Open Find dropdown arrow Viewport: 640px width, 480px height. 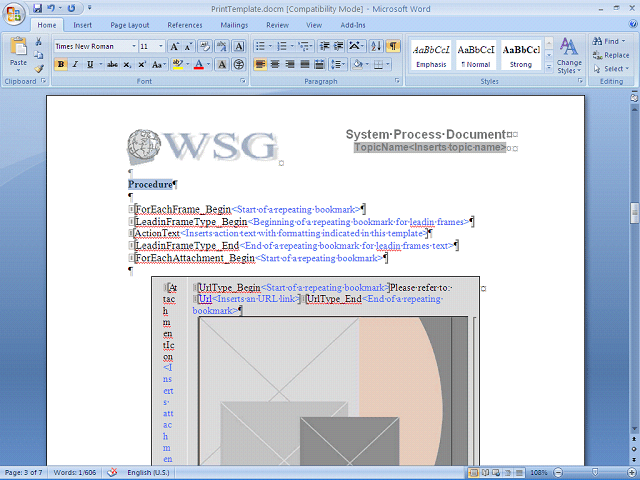623,41
